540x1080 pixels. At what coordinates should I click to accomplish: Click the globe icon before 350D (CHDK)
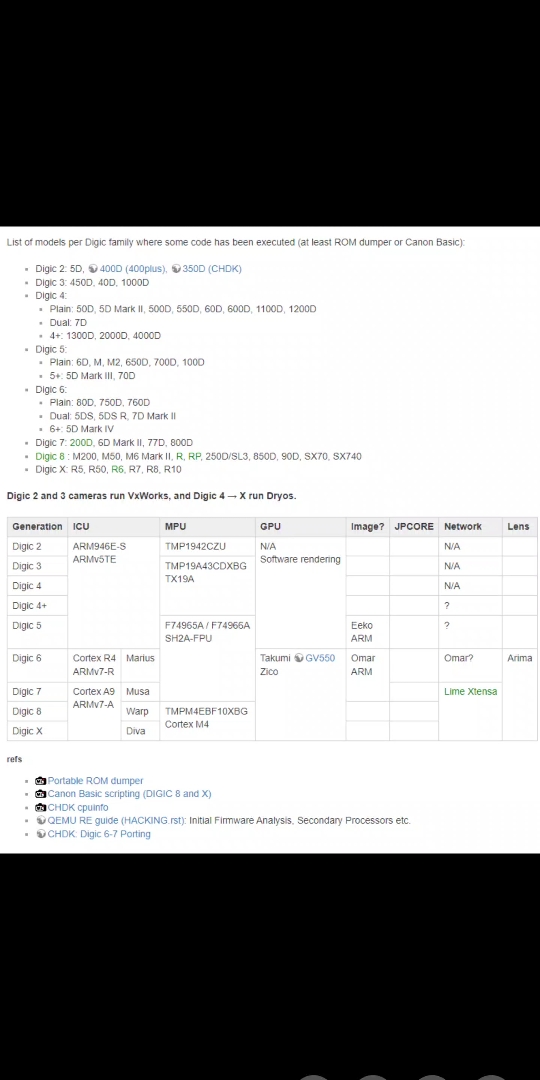tap(176, 269)
